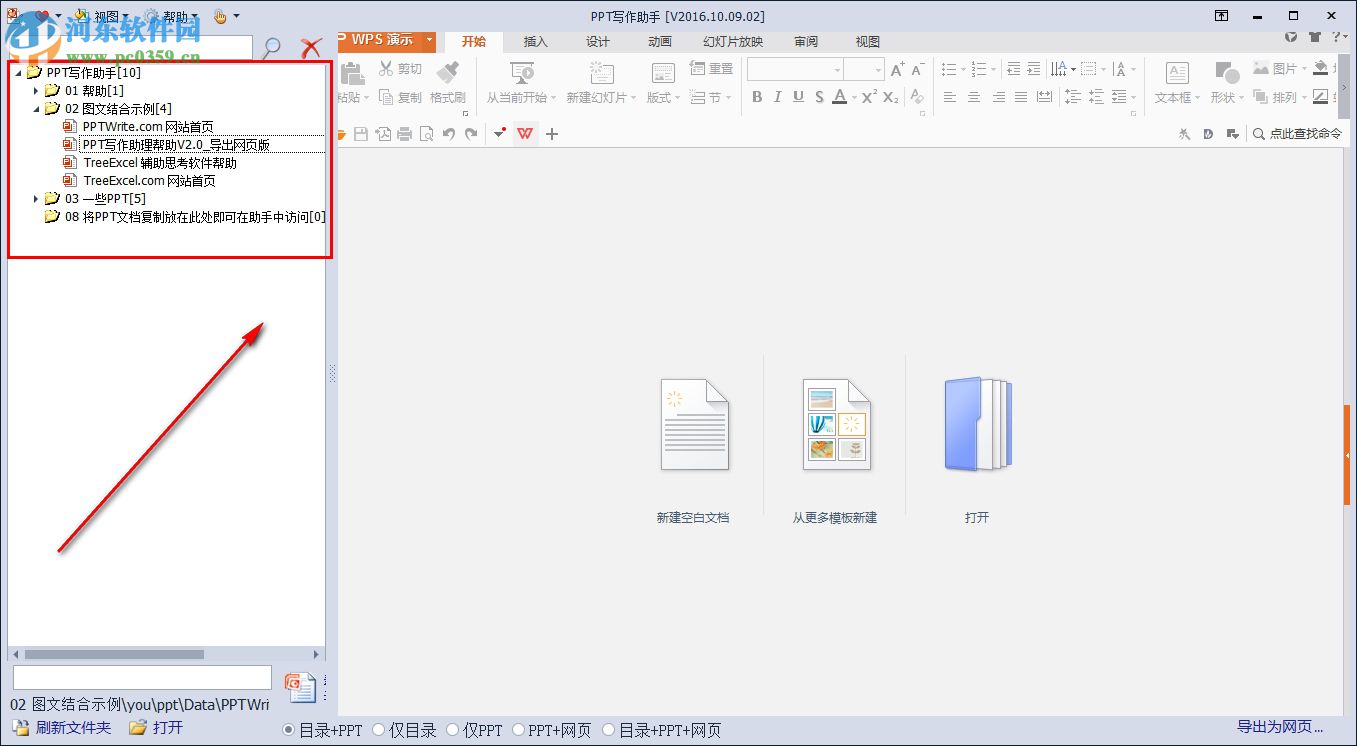The image size is (1357, 746).
Task: Select the 目录+PPT+网页 radio option
Action: [x=610, y=730]
